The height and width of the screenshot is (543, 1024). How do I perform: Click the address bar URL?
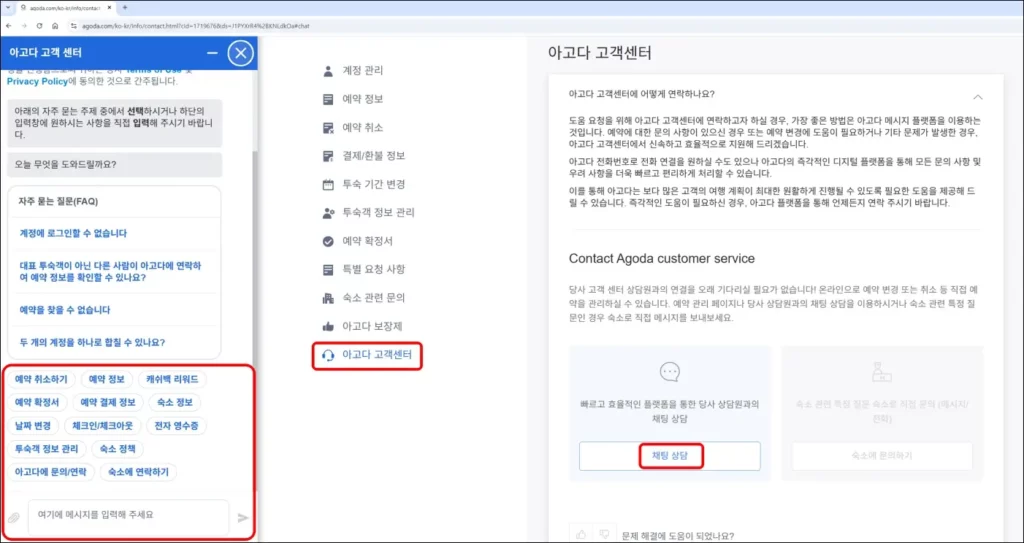[x=195, y=25]
